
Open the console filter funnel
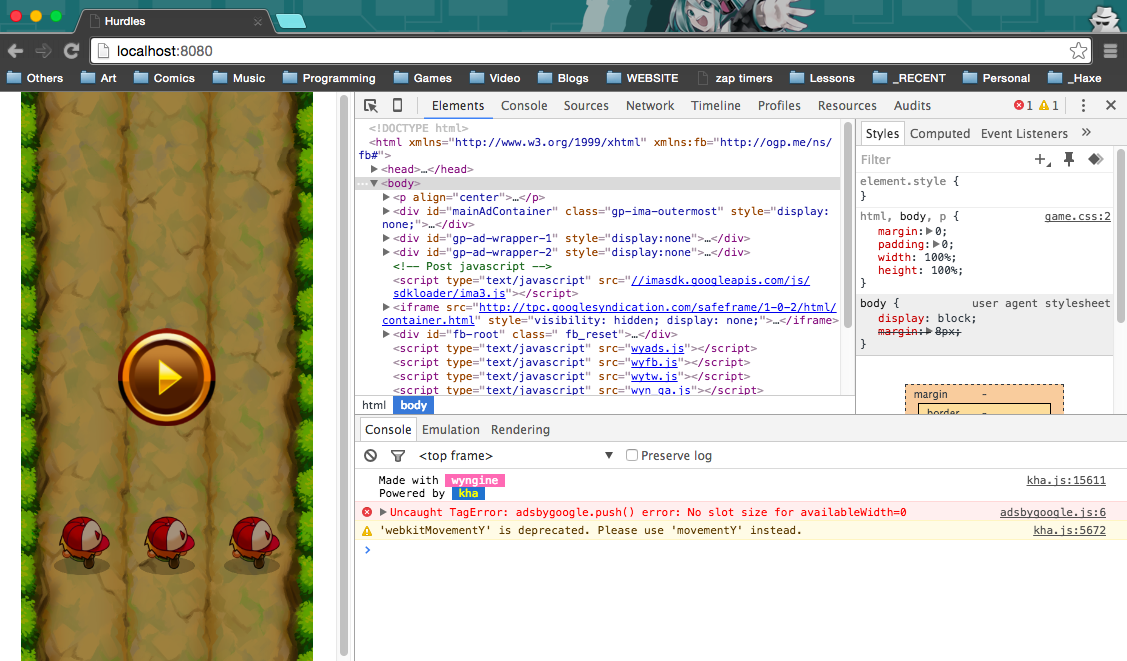[397, 456]
